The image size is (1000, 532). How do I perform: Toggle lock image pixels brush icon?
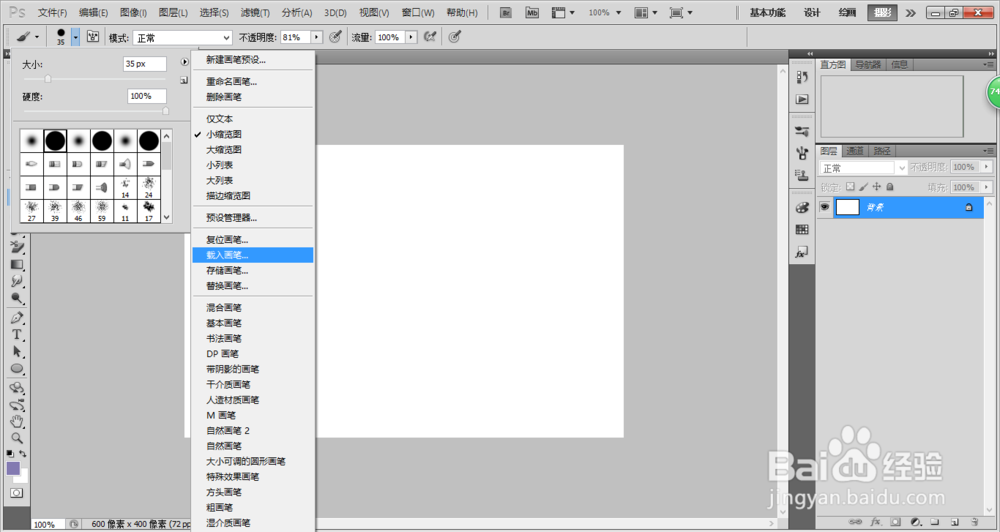tap(864, 187)
